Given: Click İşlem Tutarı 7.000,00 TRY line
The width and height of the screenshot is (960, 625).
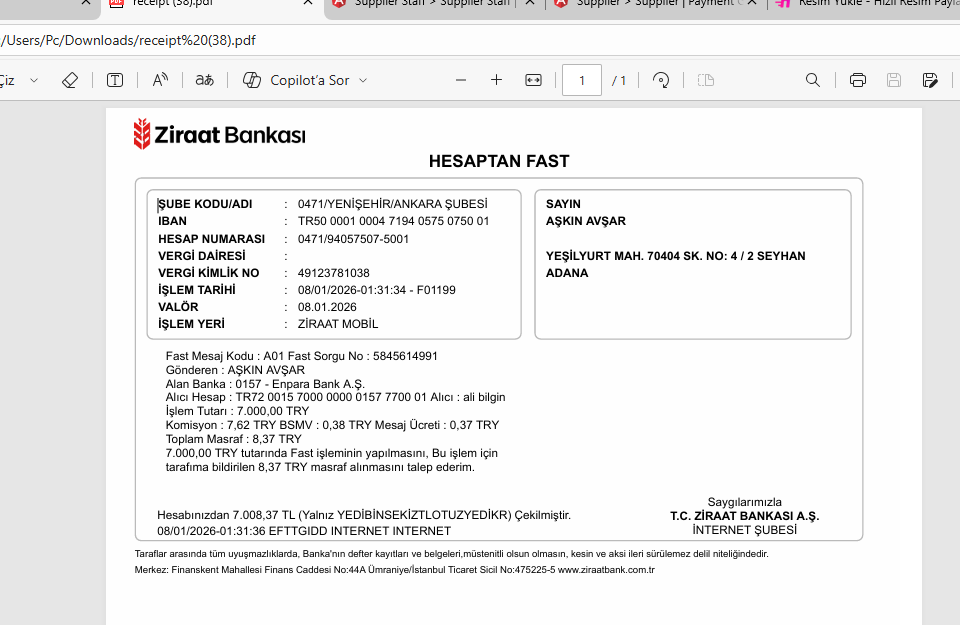Looking at the screenshot, I should [238, 411].
